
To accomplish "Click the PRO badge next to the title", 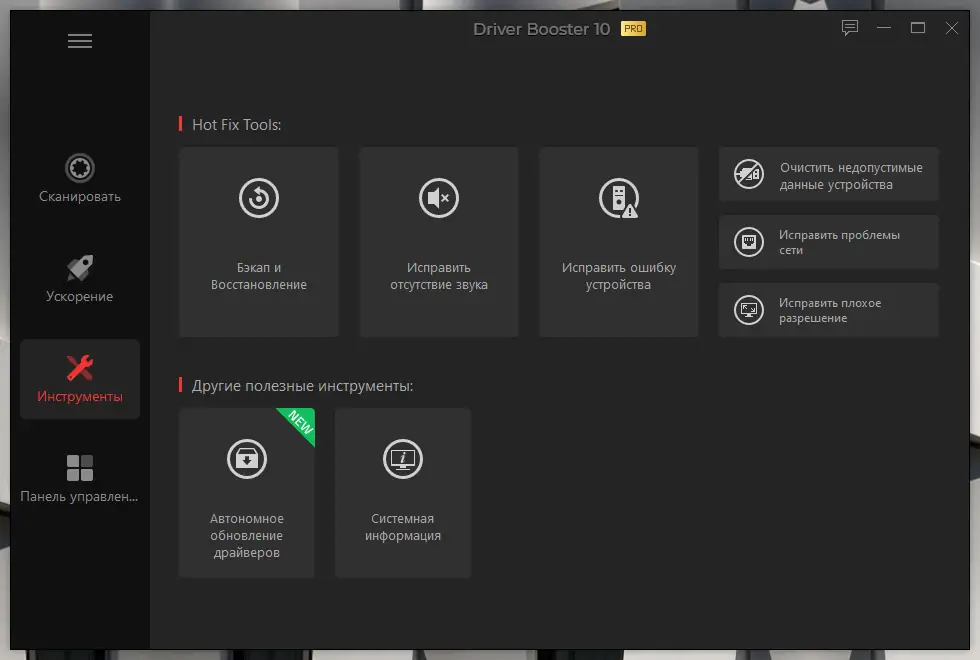I will [x=633, y=29].
